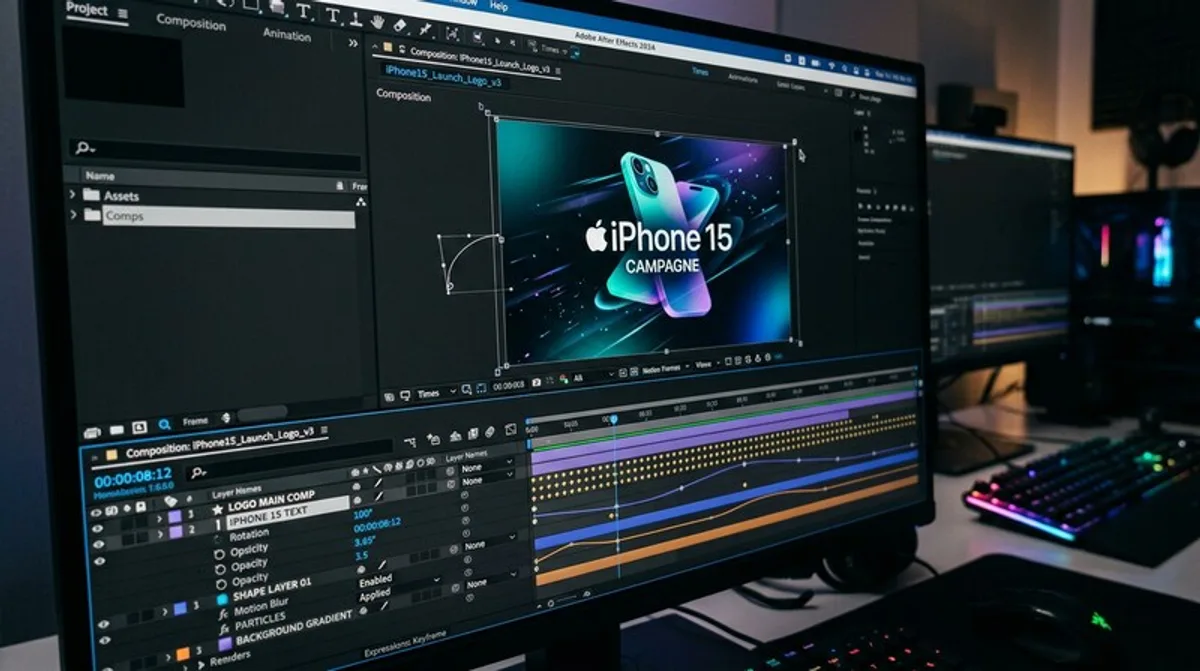Click the Frame button above the timeline
The image size is (1200, 671).
click(x=195, y=421)
